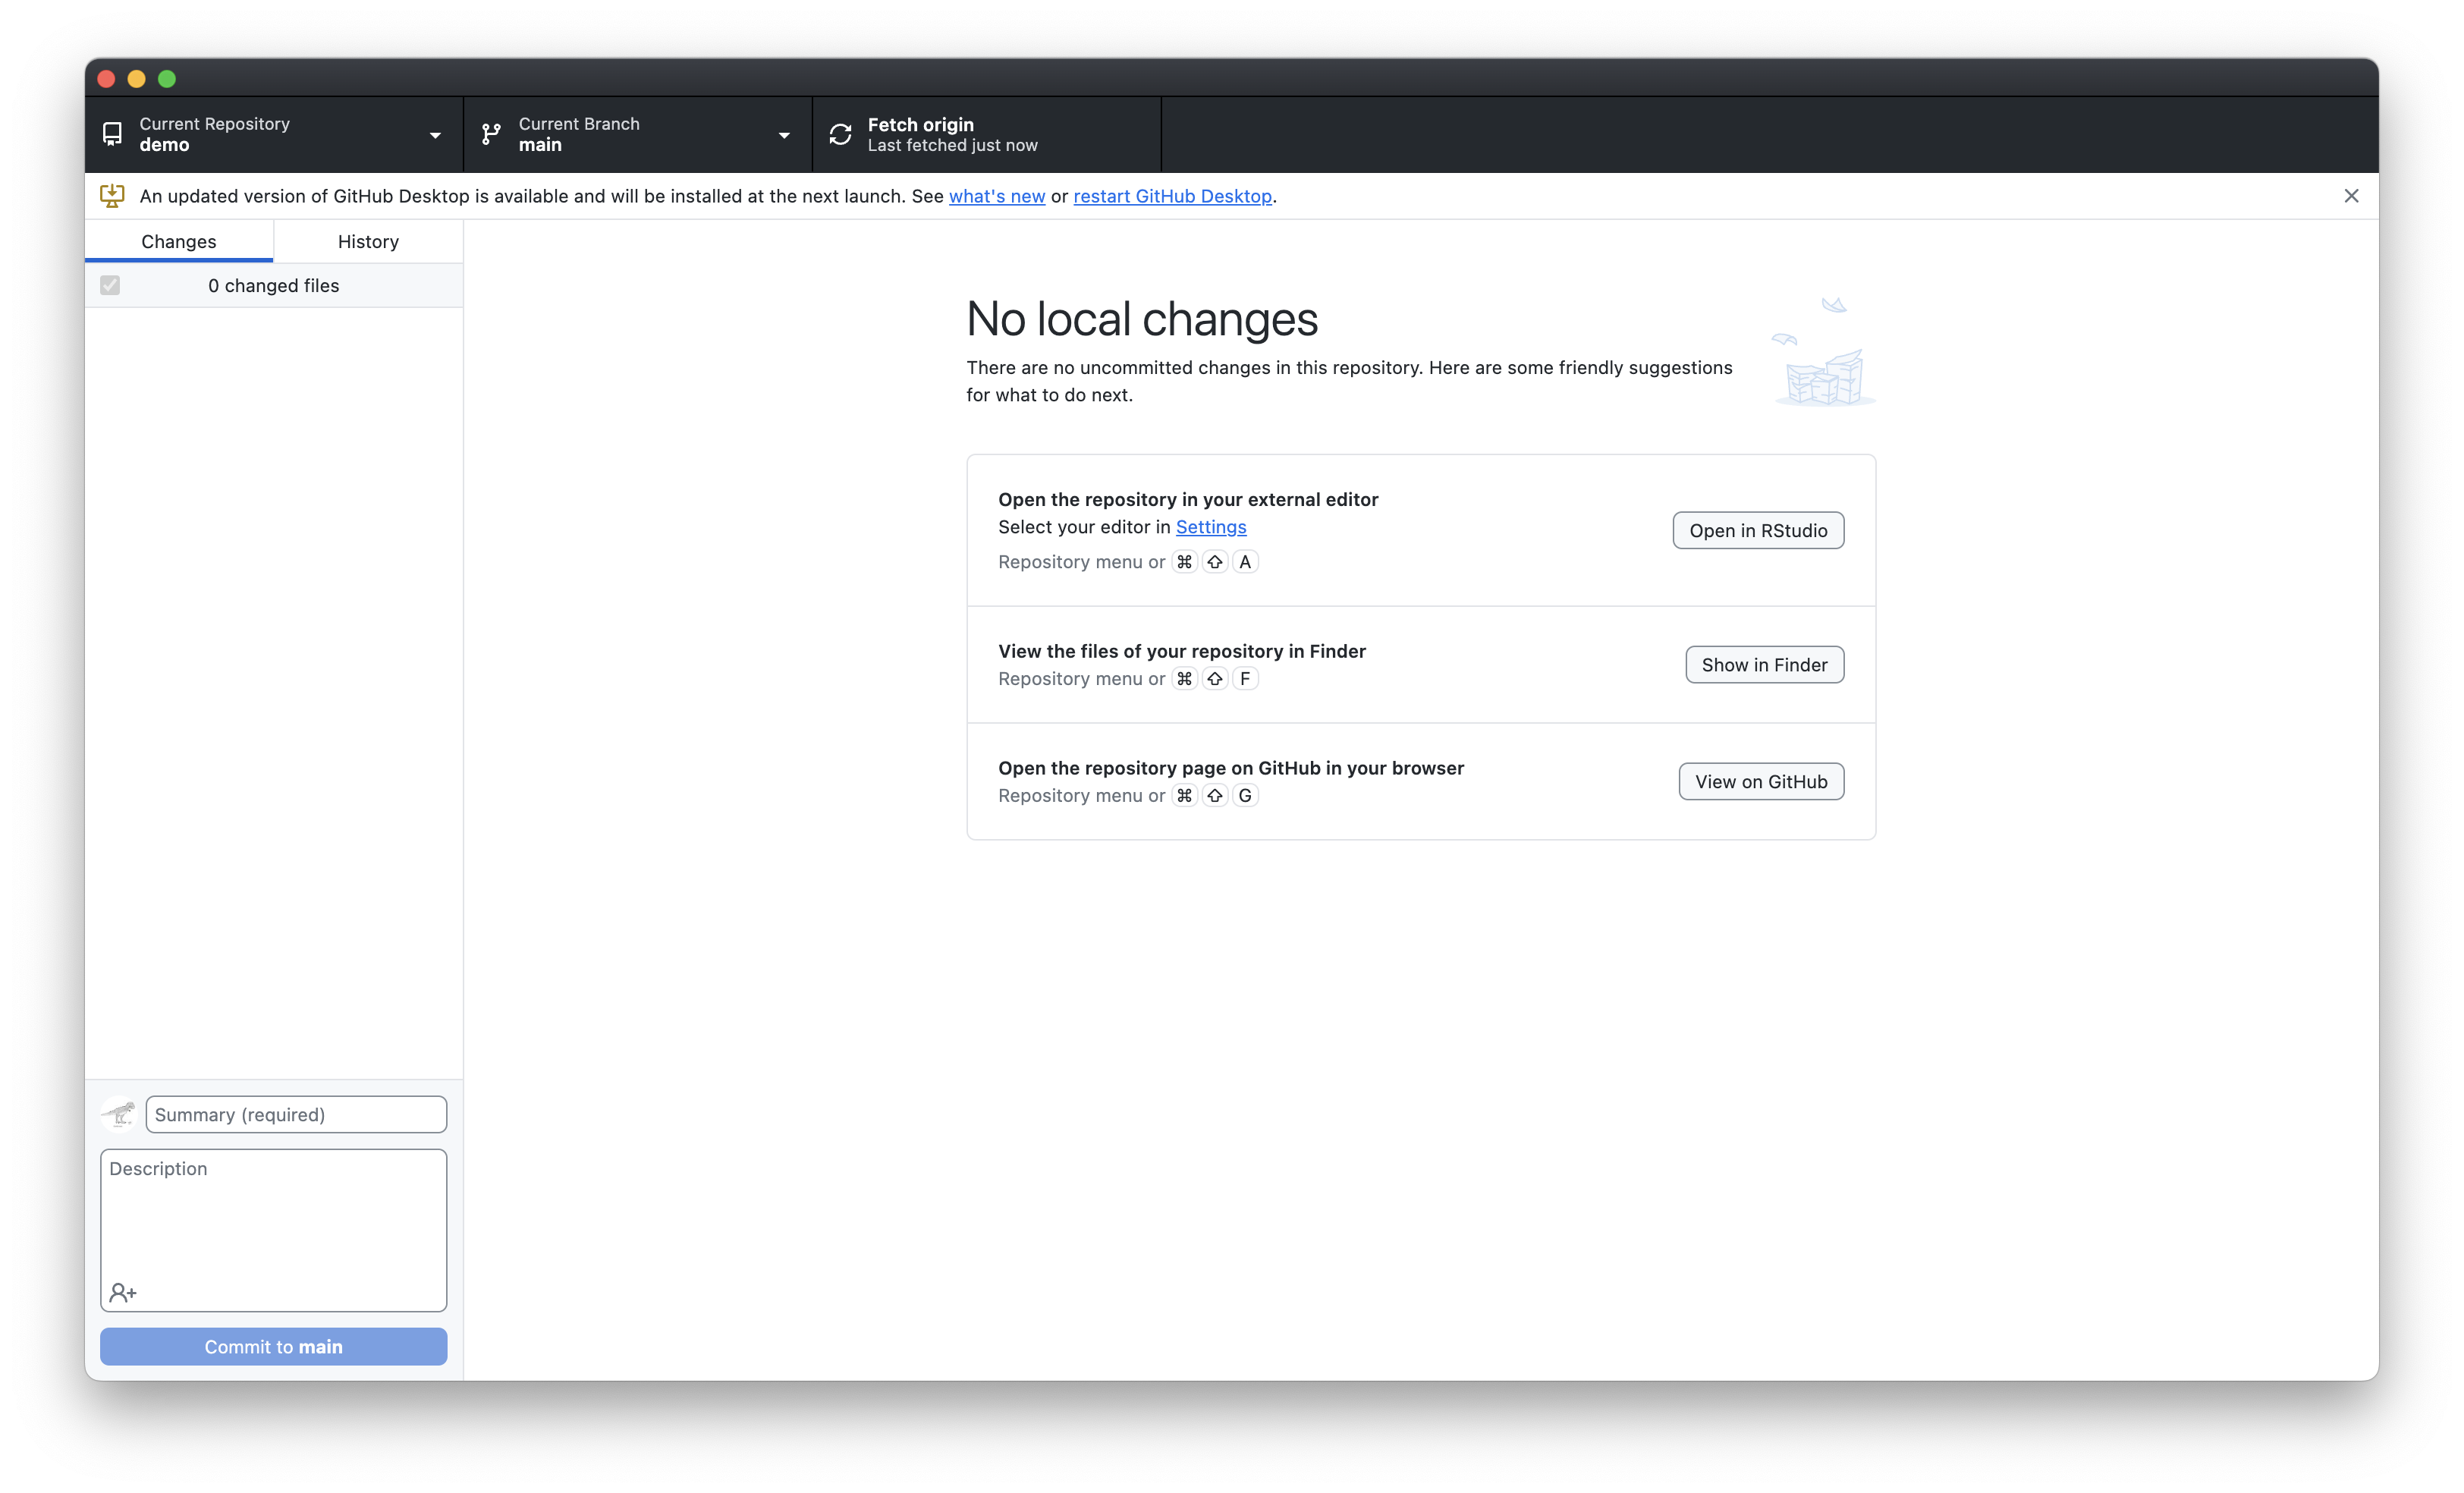Click the Fetch origin sync icon
The image size is (2464, 1493).
pyautogui.click(x=840, y=134)
